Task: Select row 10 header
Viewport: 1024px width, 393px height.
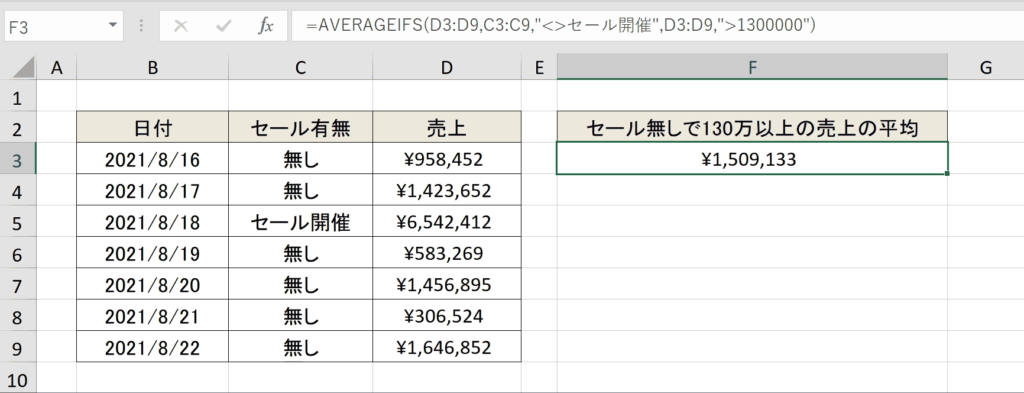Action: pyautogui.click(x=18, y=380)
